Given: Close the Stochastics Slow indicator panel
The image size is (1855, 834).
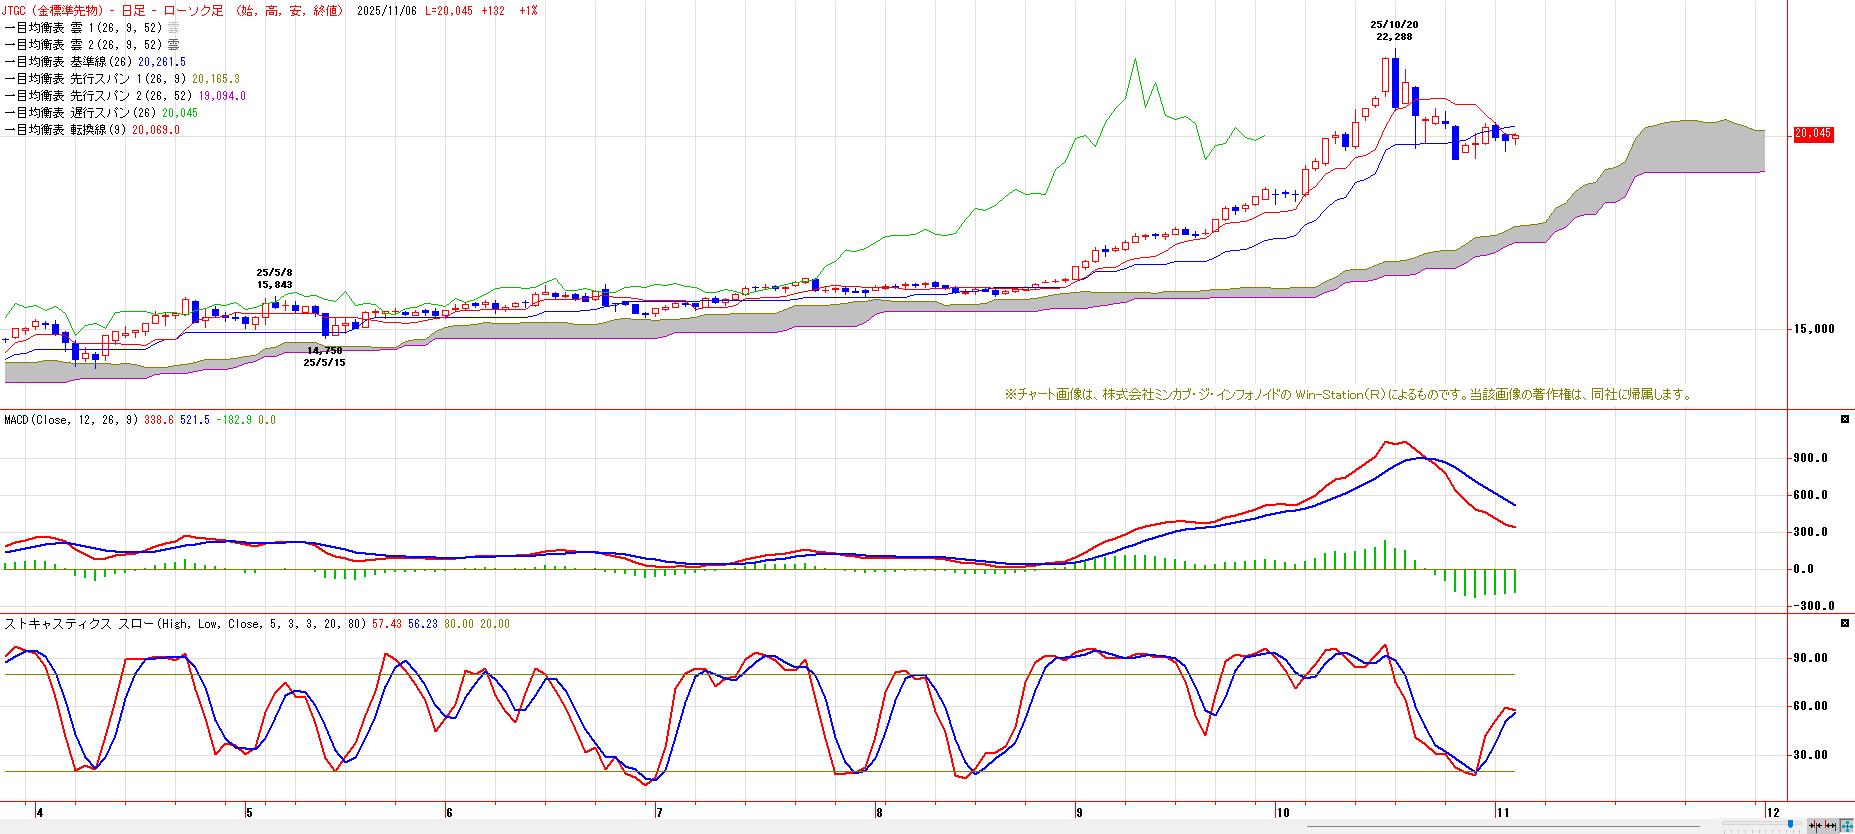Looking at the screenshot, I should coord(1845,624).
